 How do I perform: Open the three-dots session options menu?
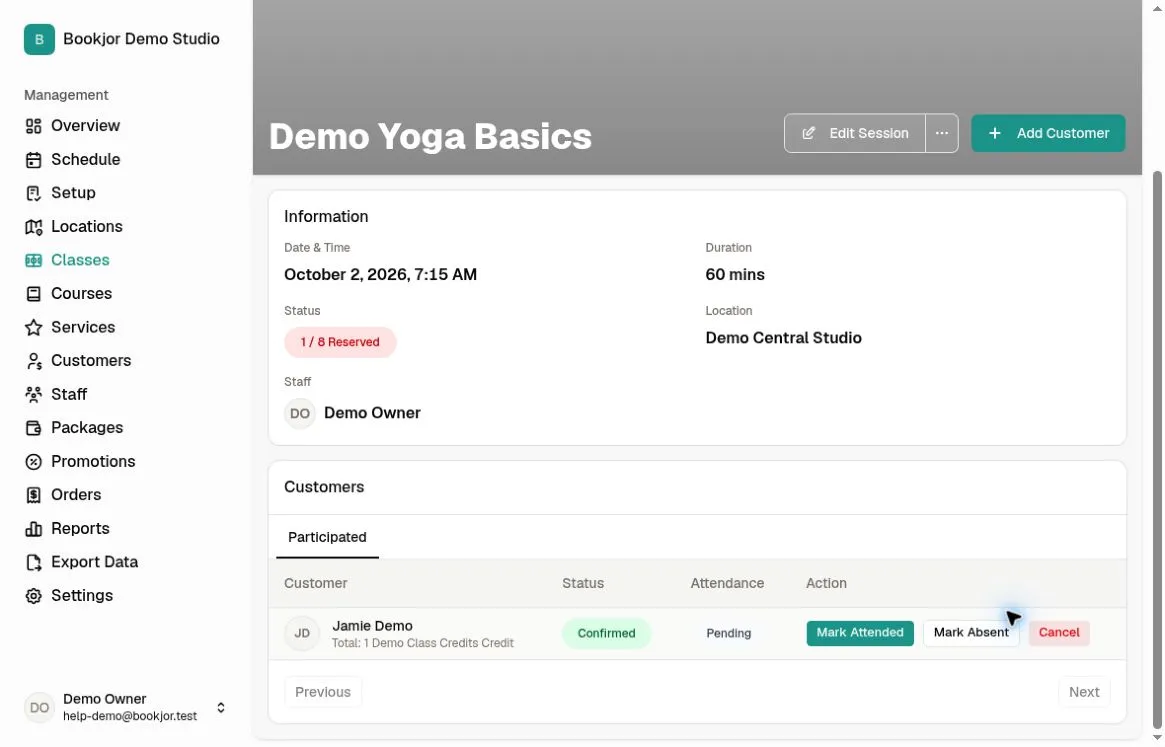(x=941, y=133)
